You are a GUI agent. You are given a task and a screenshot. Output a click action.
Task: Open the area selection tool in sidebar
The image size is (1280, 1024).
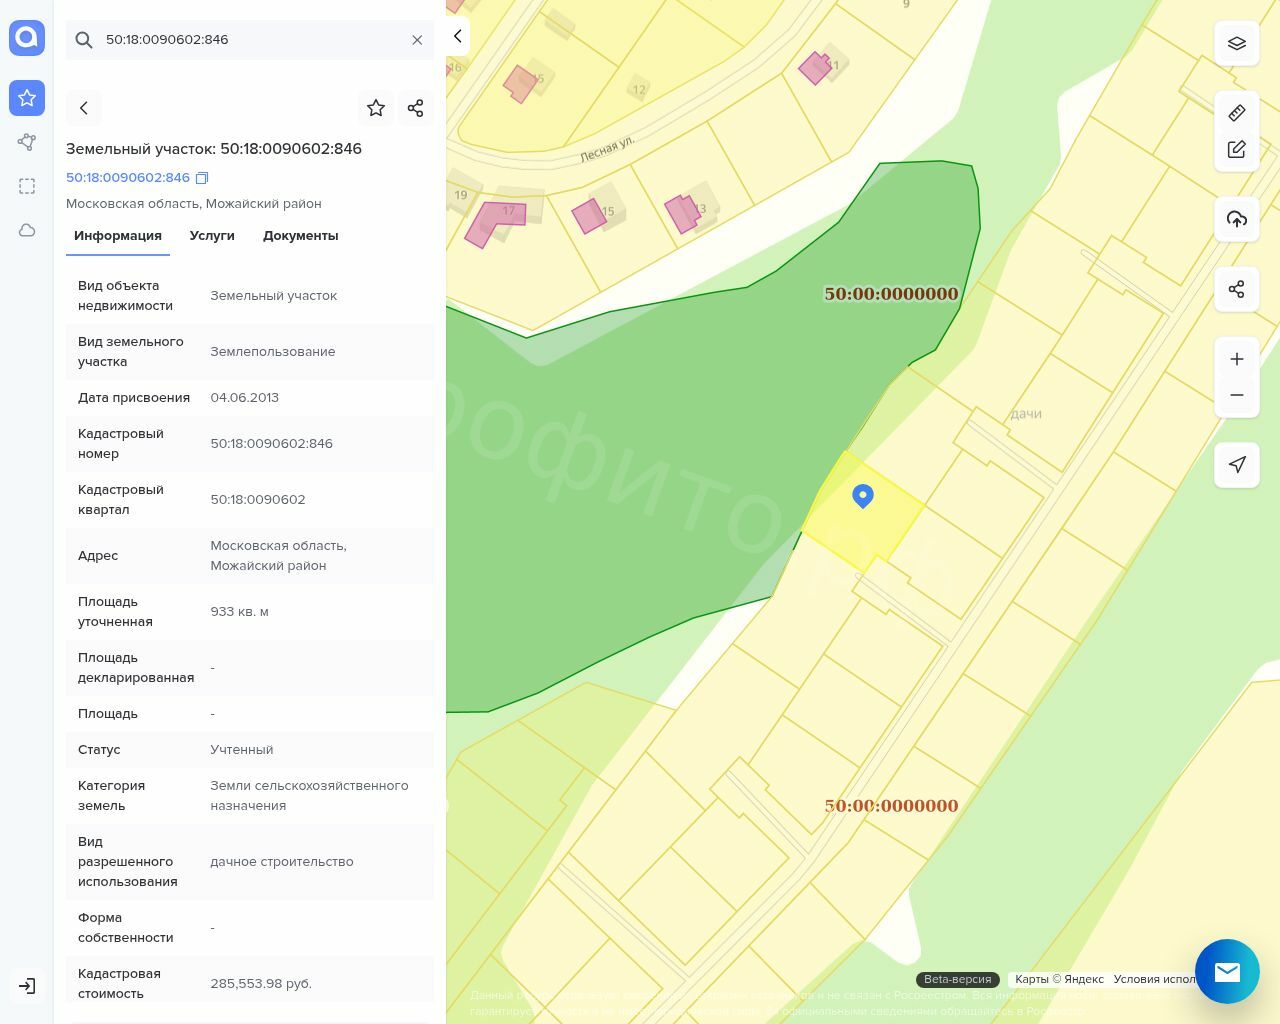[x=27, y=186]
